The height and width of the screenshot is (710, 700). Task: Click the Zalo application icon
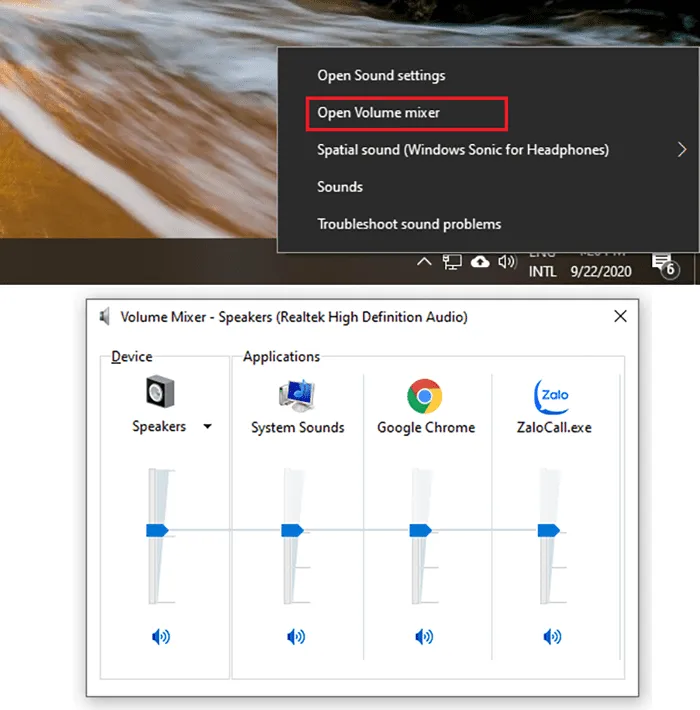click(x=552, y=394)
